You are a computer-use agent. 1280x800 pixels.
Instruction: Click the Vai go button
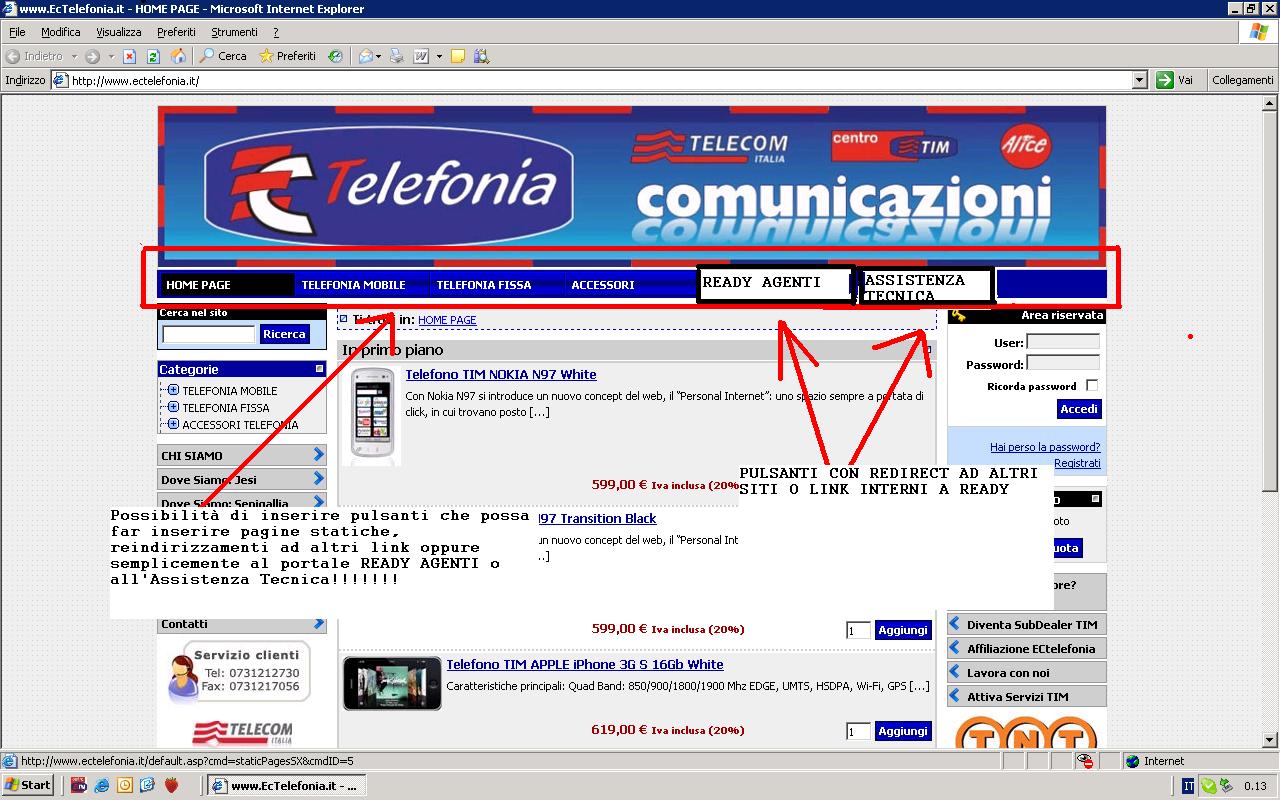pos(1175,80)
